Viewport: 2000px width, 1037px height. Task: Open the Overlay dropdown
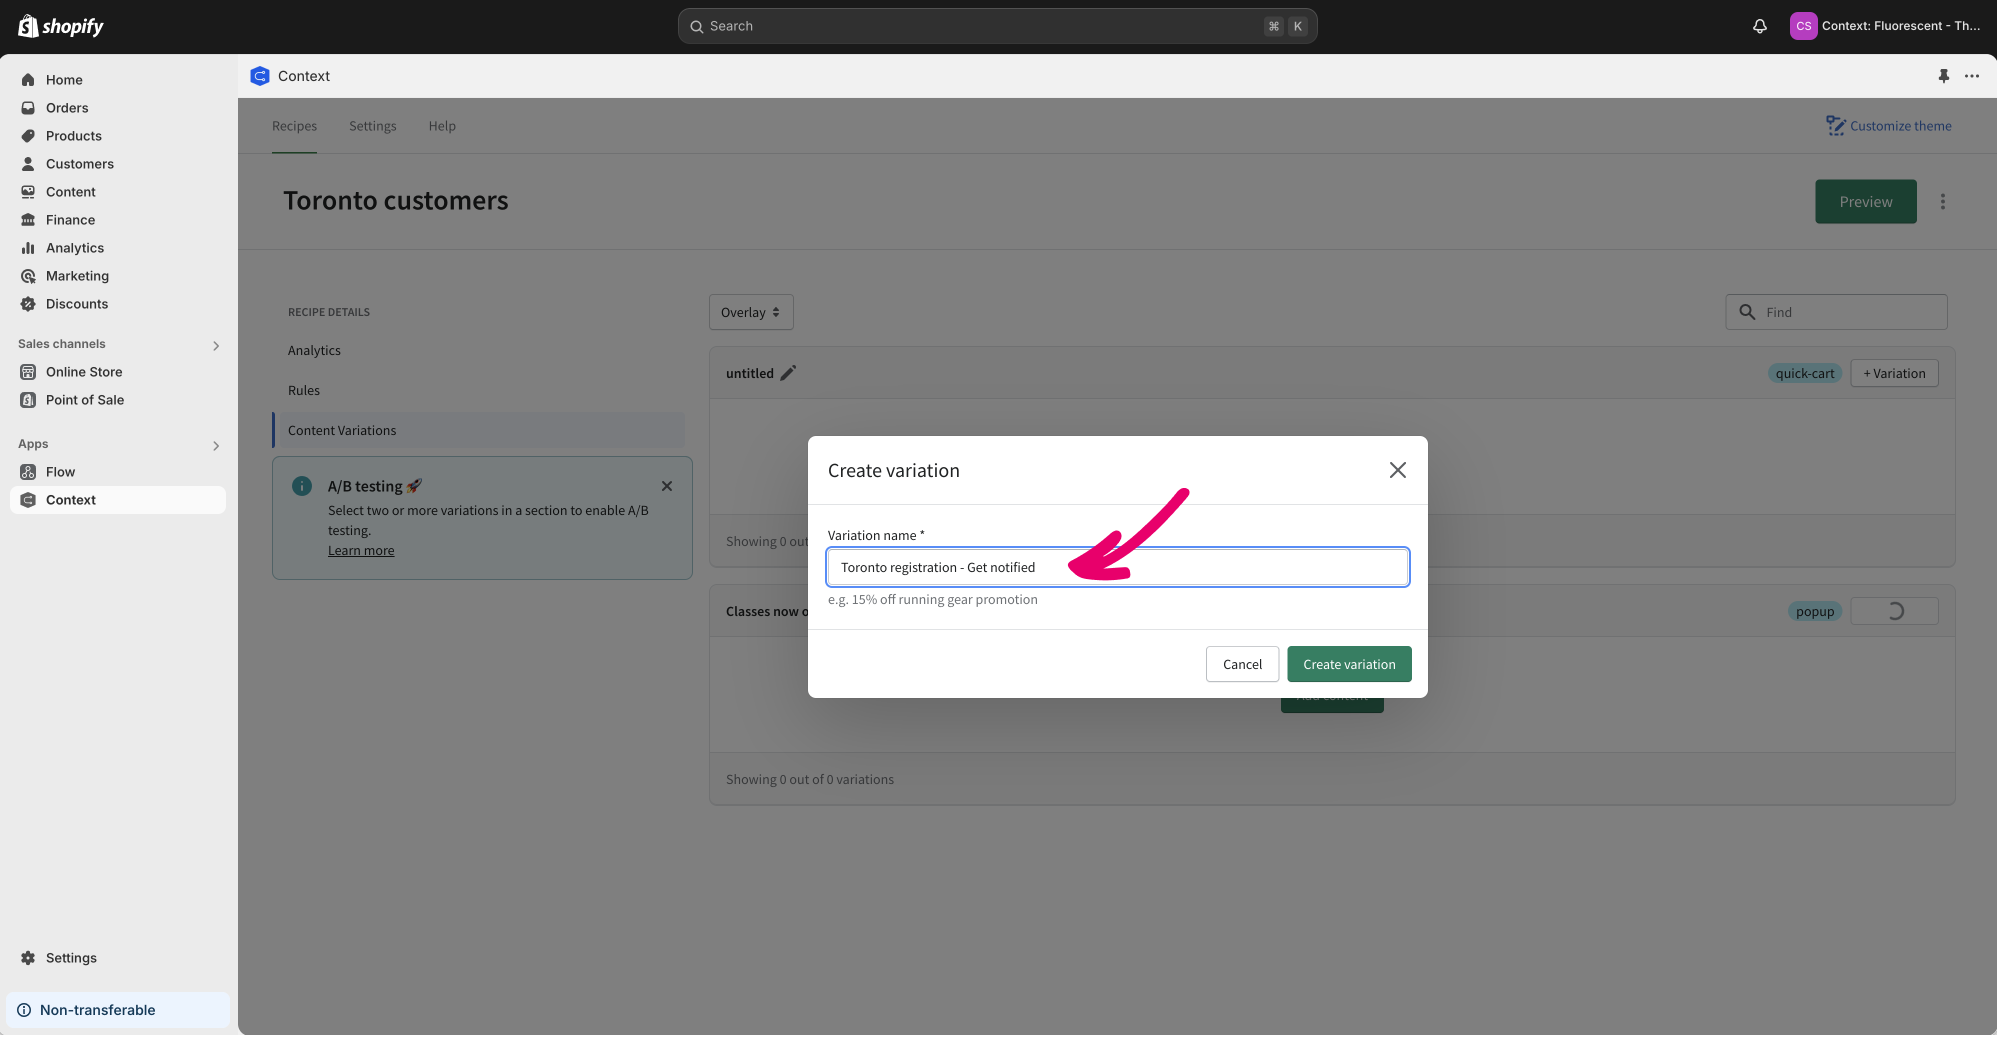750,312
